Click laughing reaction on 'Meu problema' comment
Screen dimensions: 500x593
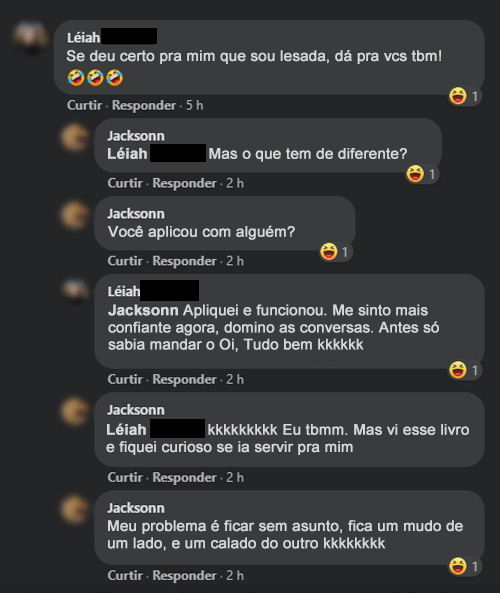tap(458, 566)
